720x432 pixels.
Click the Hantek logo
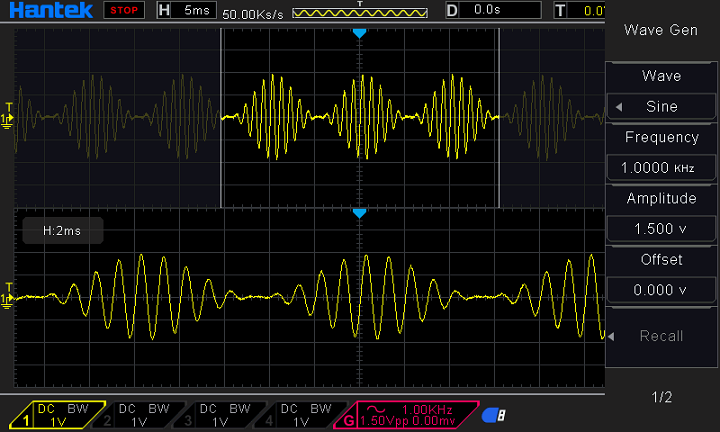point(48,11)
